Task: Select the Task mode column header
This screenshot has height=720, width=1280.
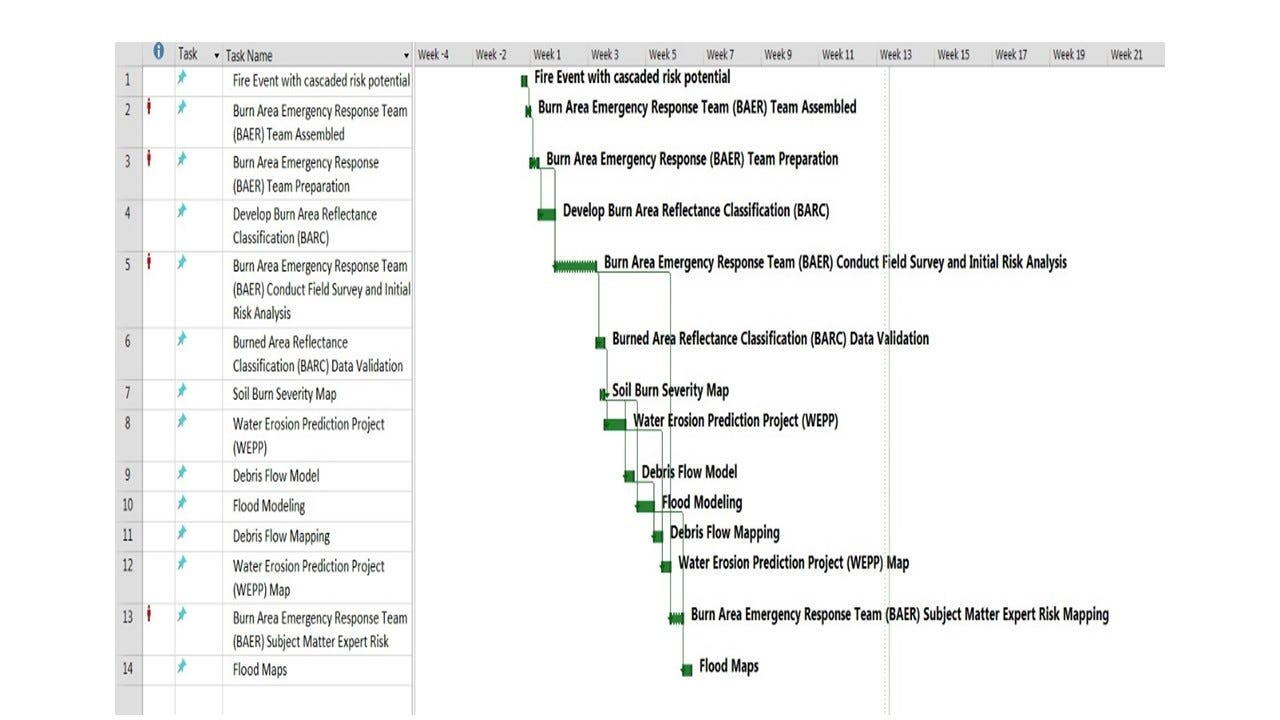Action: tap(198, 55)
